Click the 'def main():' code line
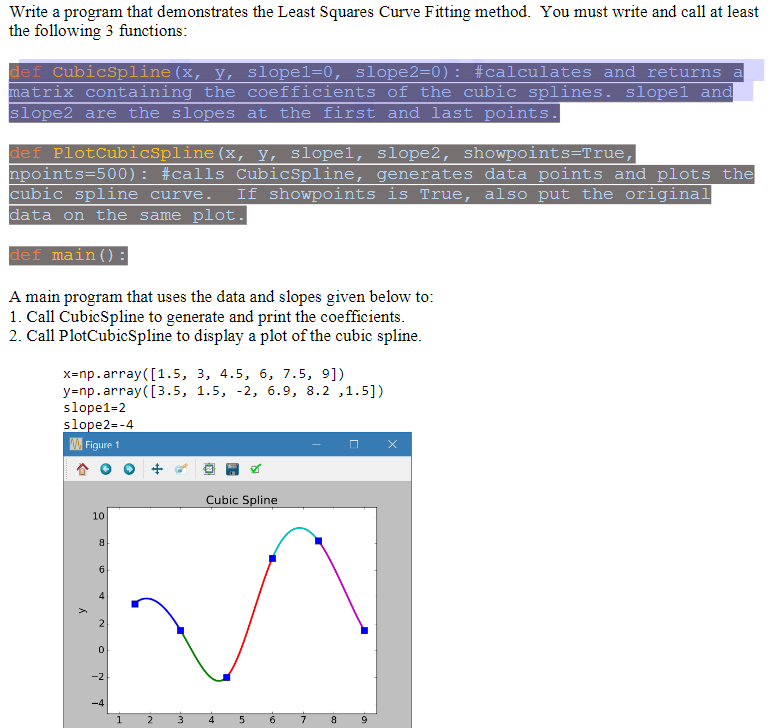Image resolution: width=773 pixels, height=728 pixels. tap(68, 255)
